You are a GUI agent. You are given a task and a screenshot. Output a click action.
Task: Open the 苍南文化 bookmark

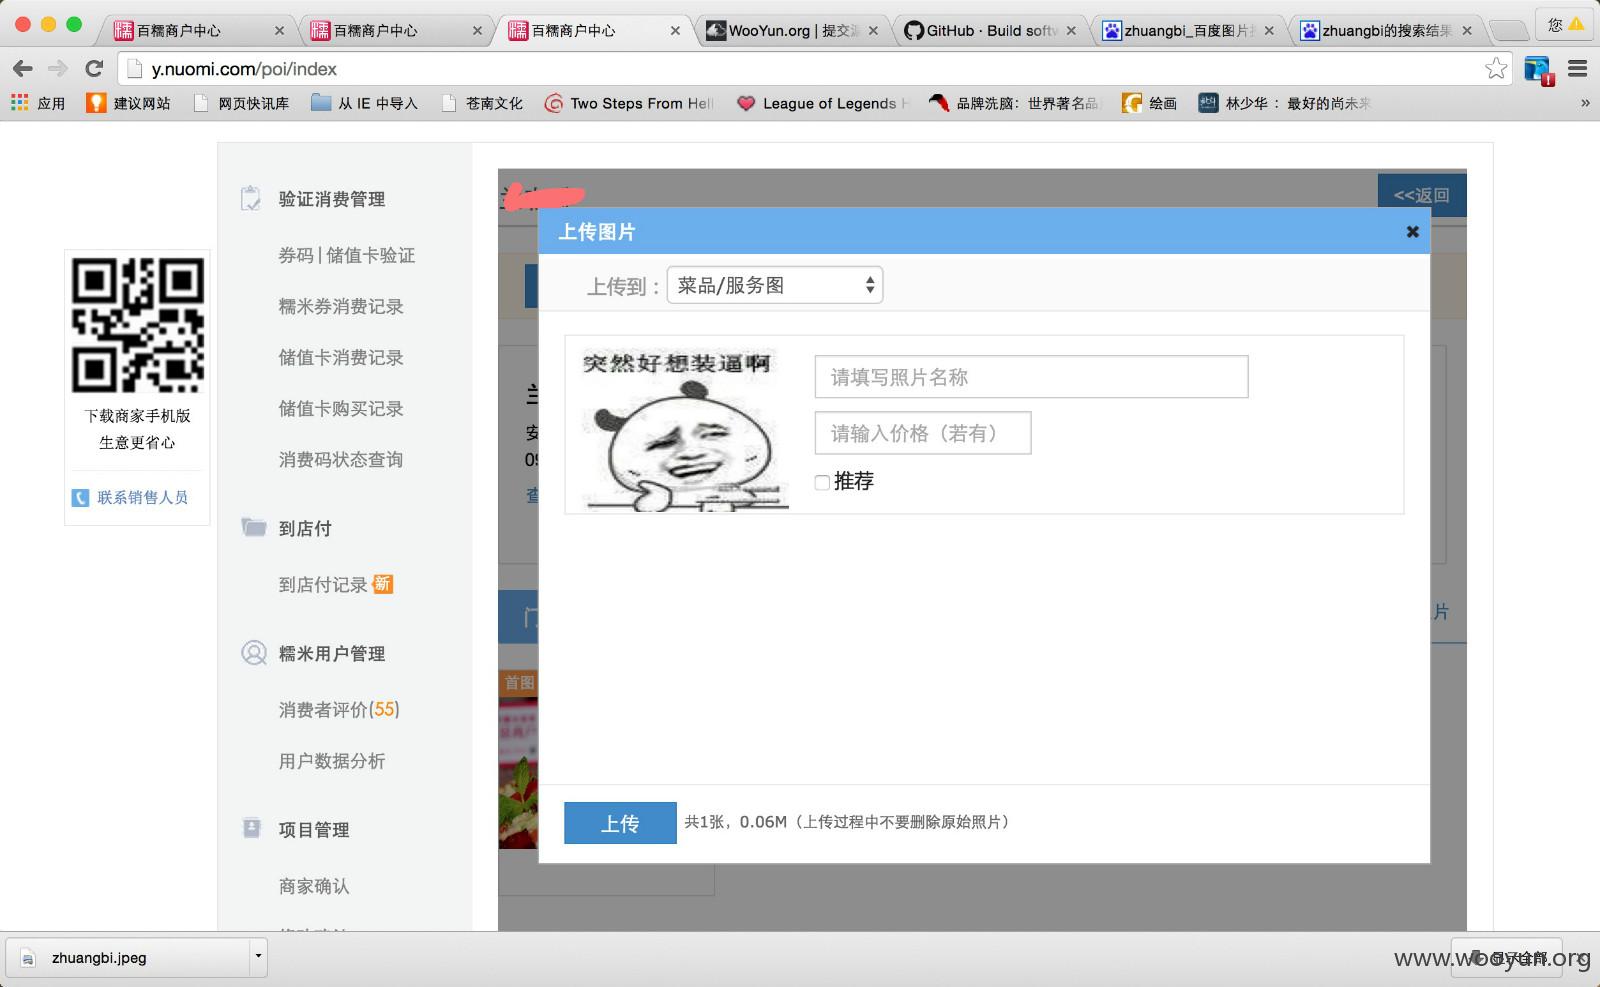tap(481, 103)
